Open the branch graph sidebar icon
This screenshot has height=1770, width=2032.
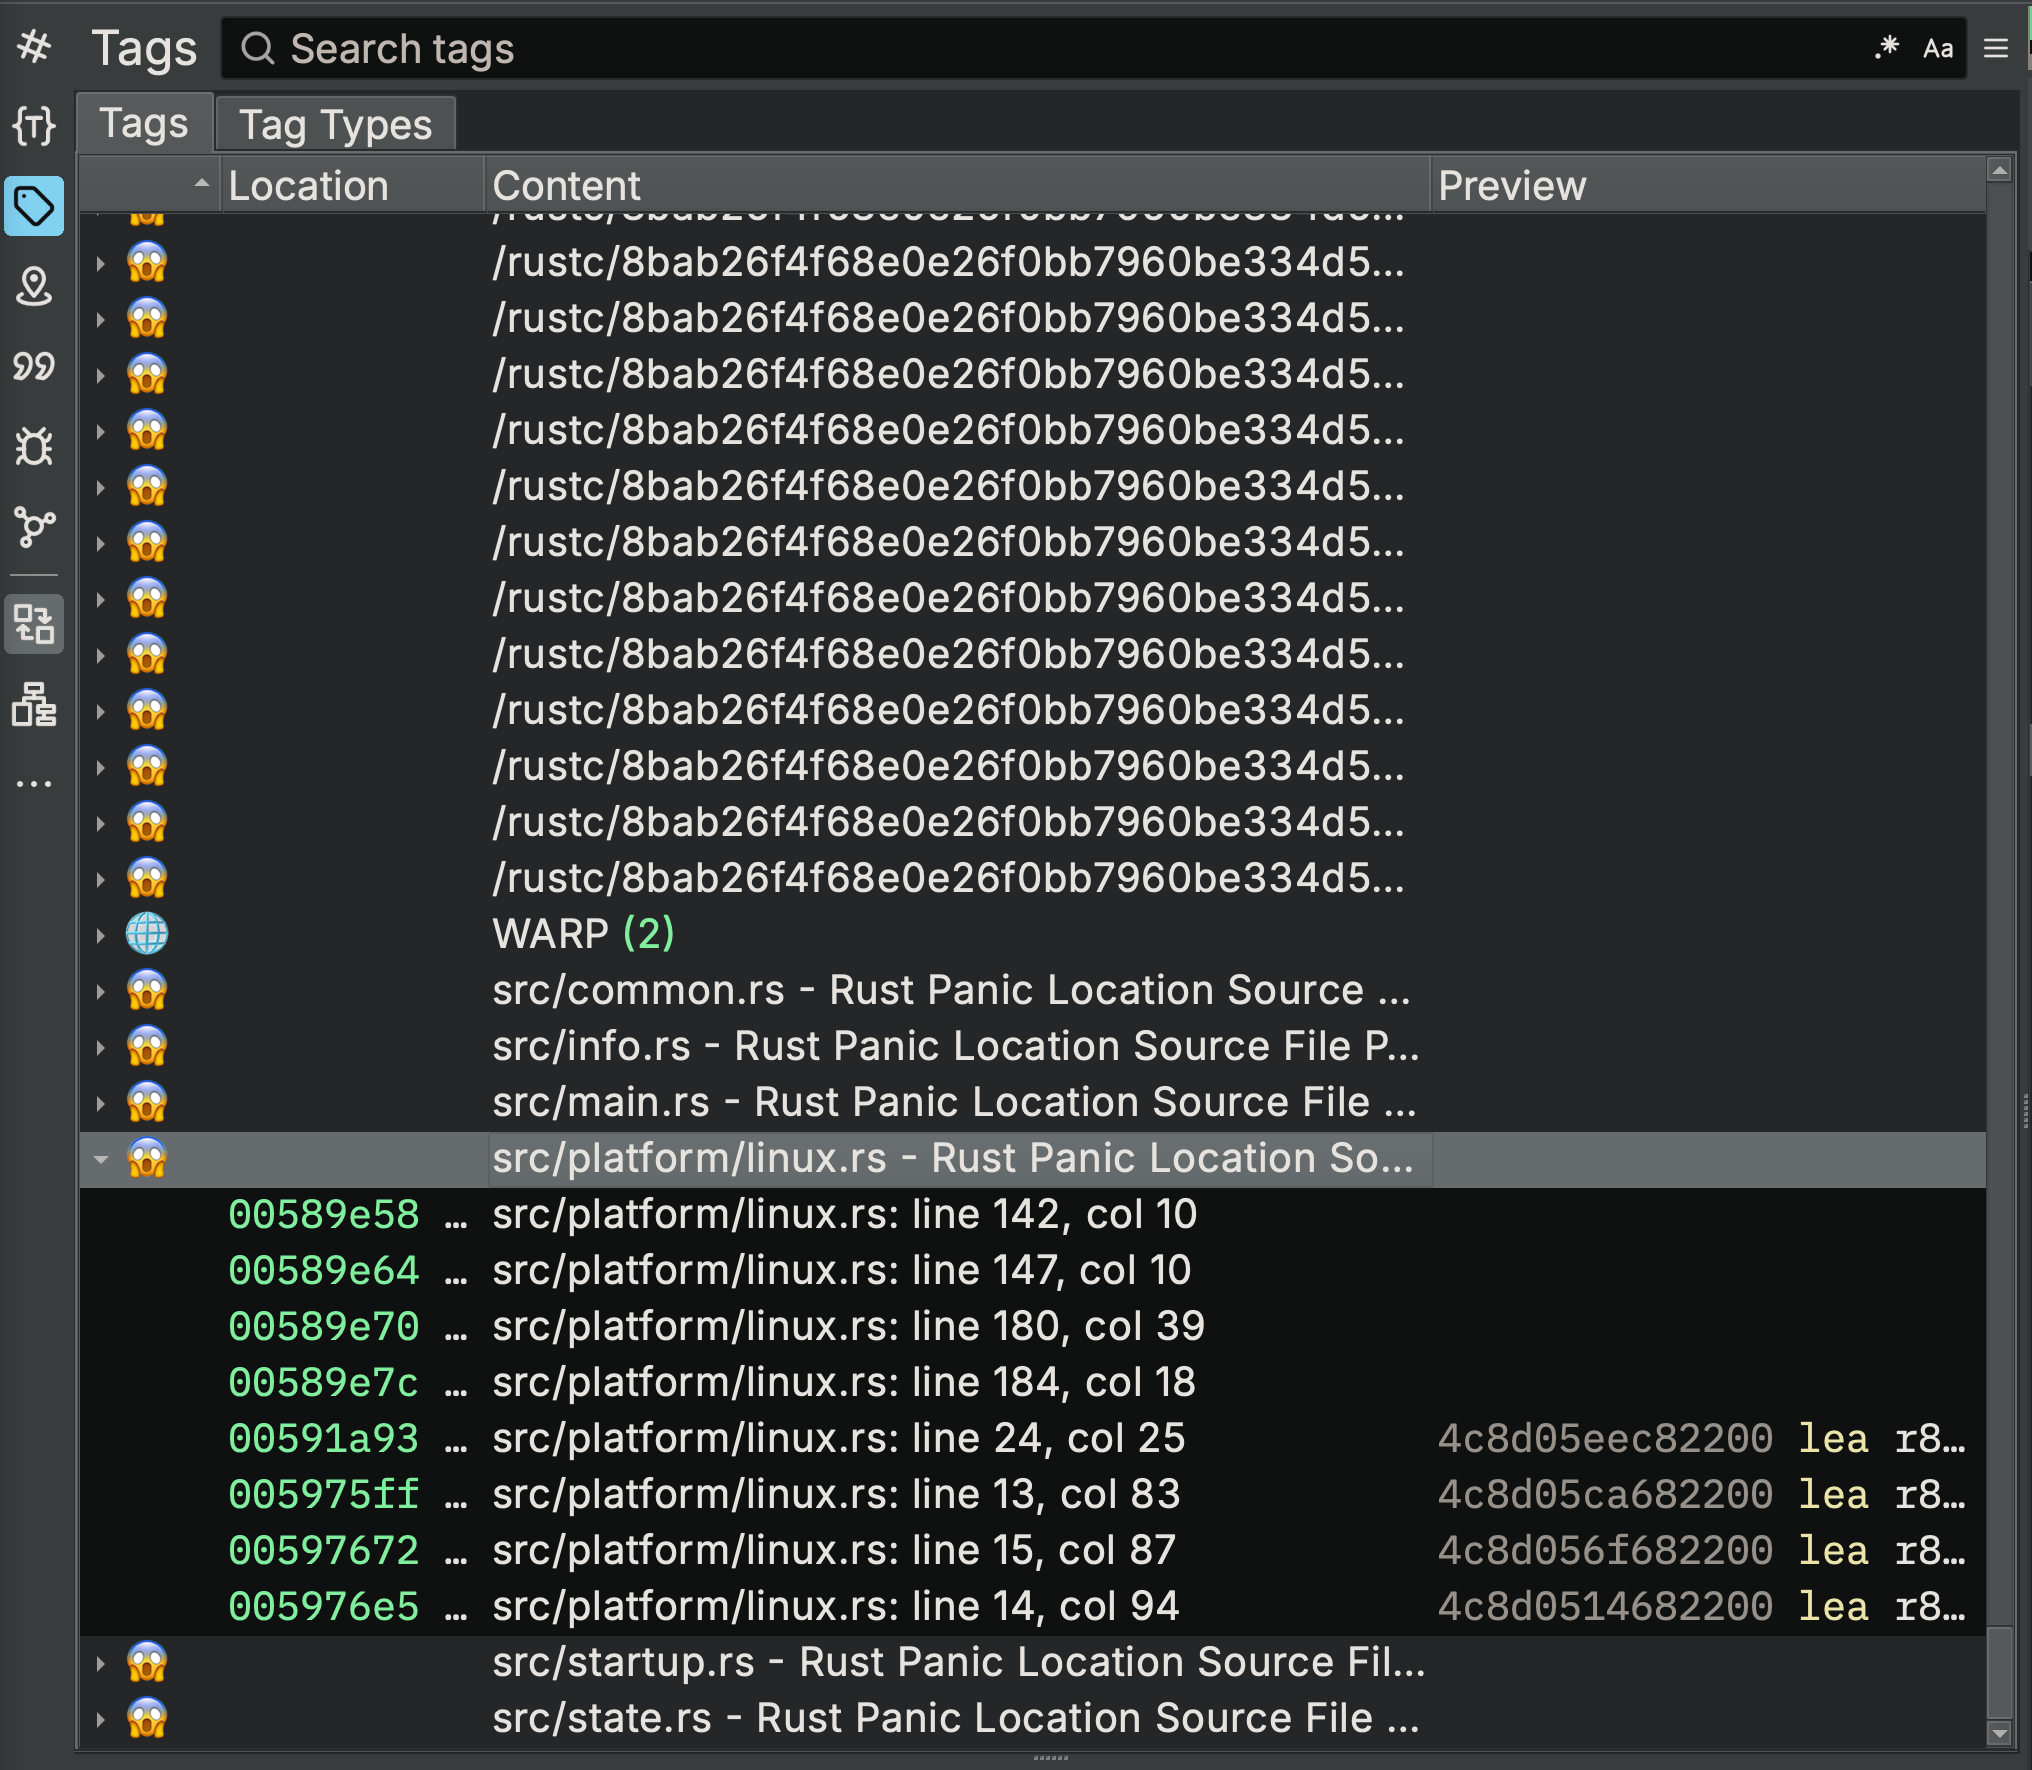(35, 527)
